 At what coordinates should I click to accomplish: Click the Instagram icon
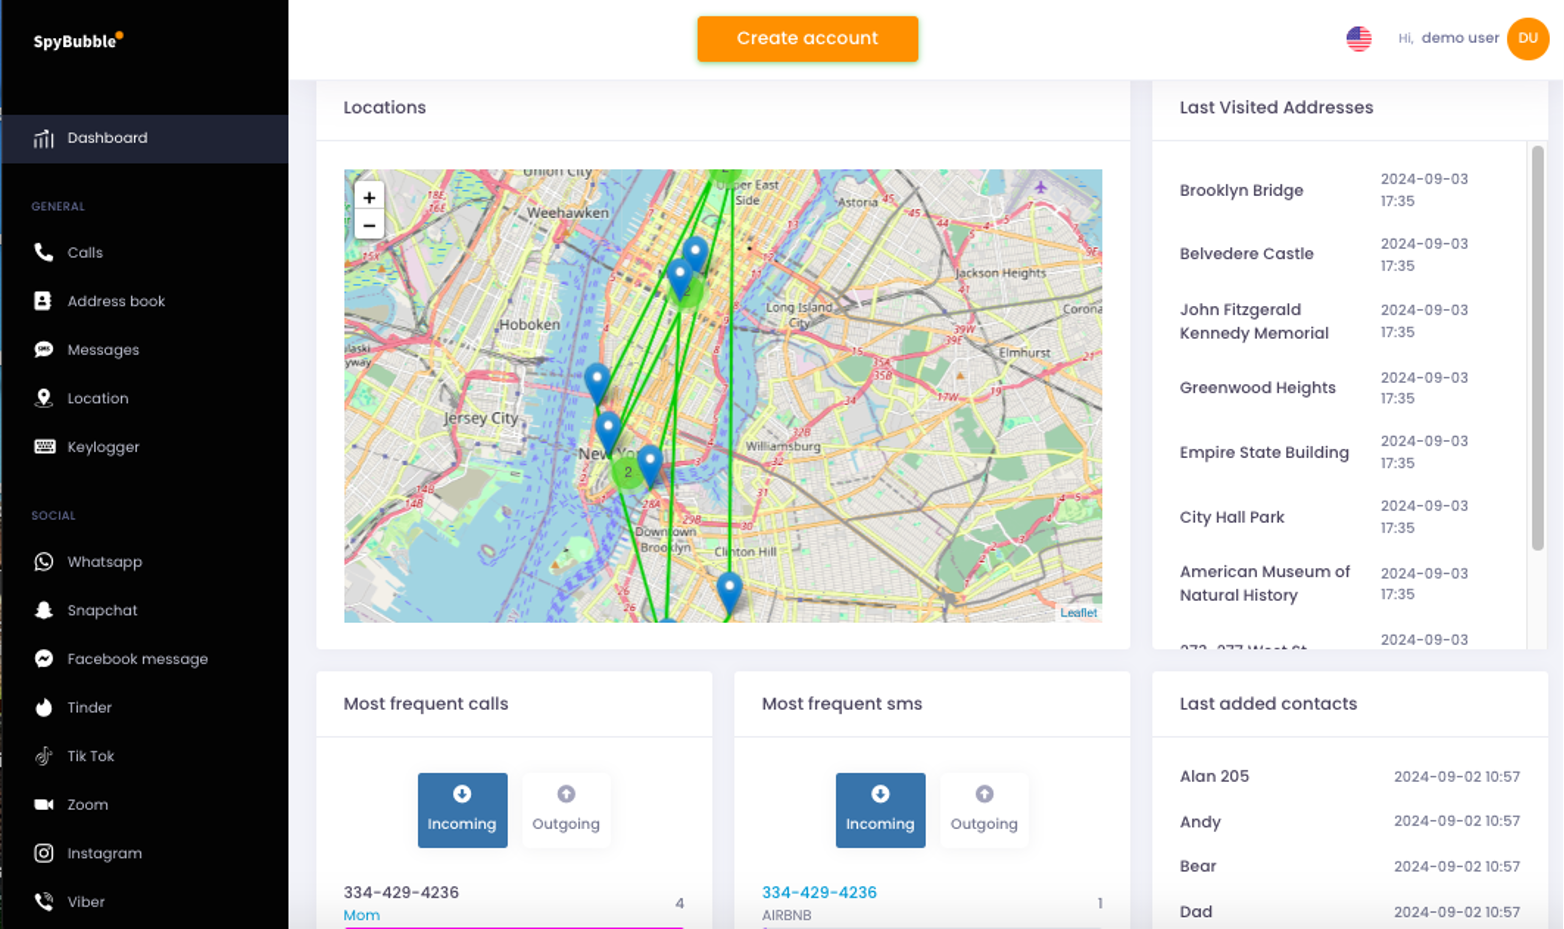(x=43, y=853)
